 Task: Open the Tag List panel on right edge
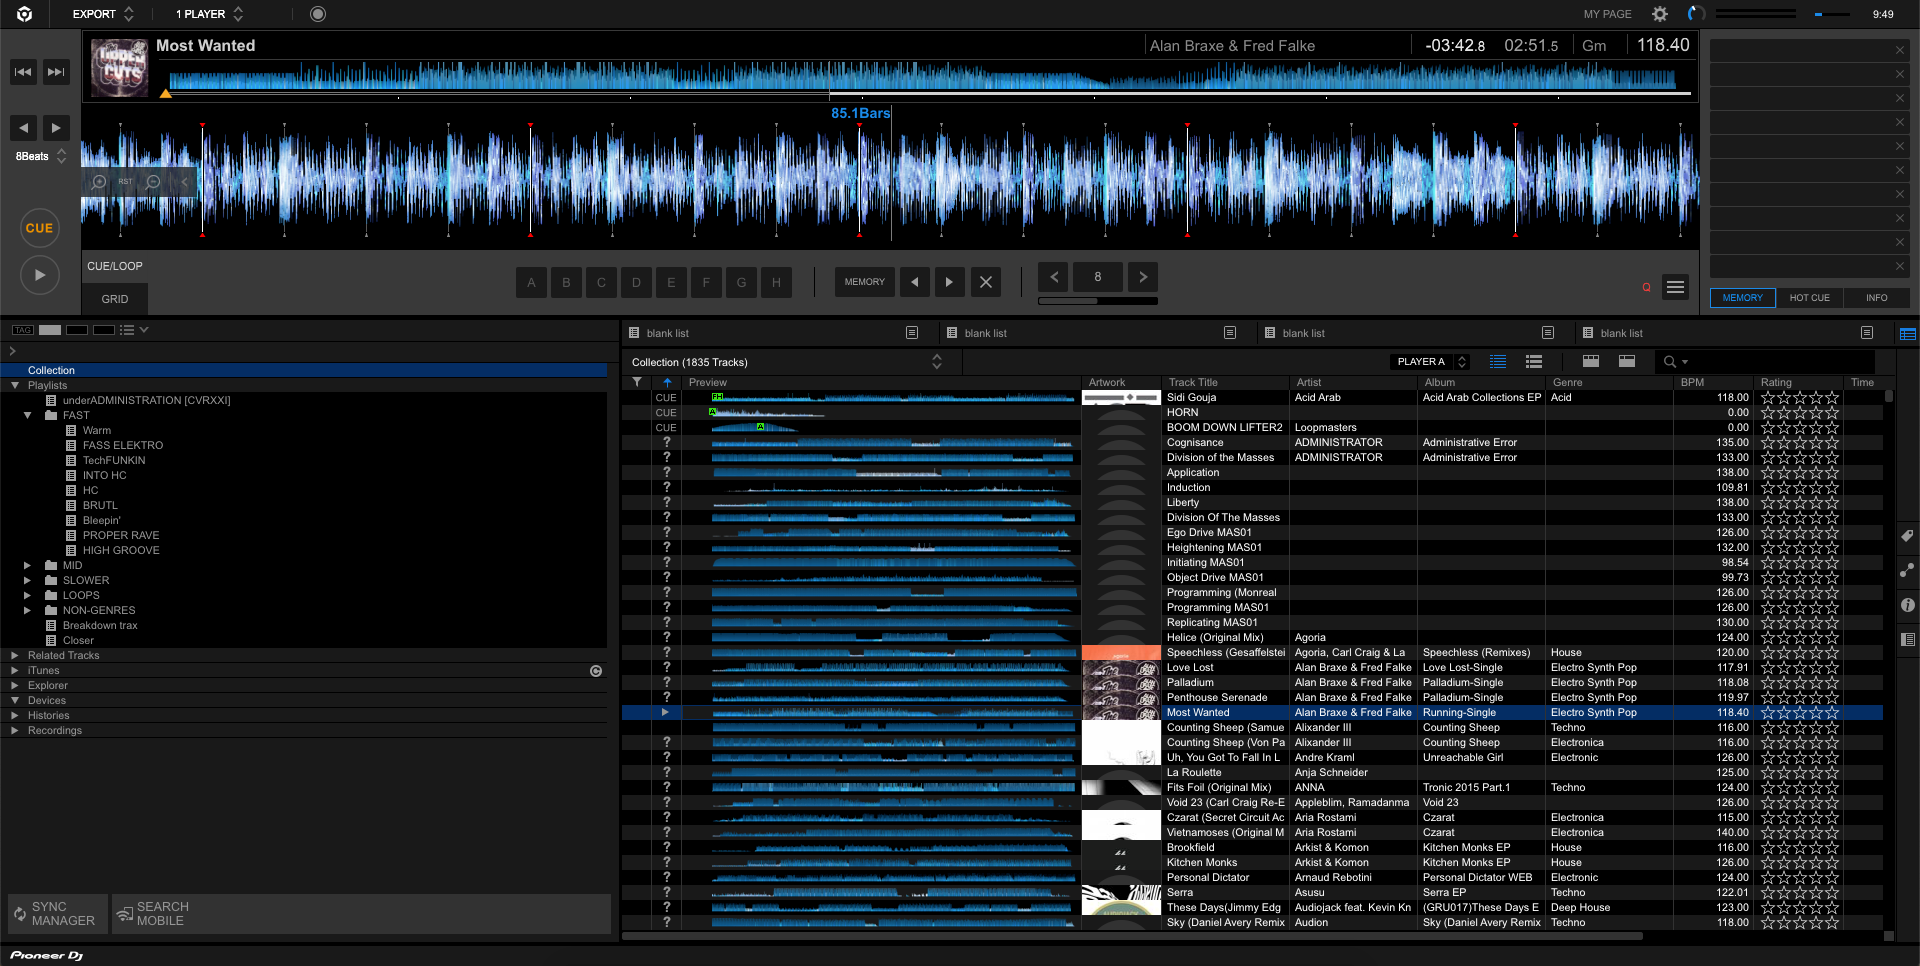click(x=1908, y=537)
